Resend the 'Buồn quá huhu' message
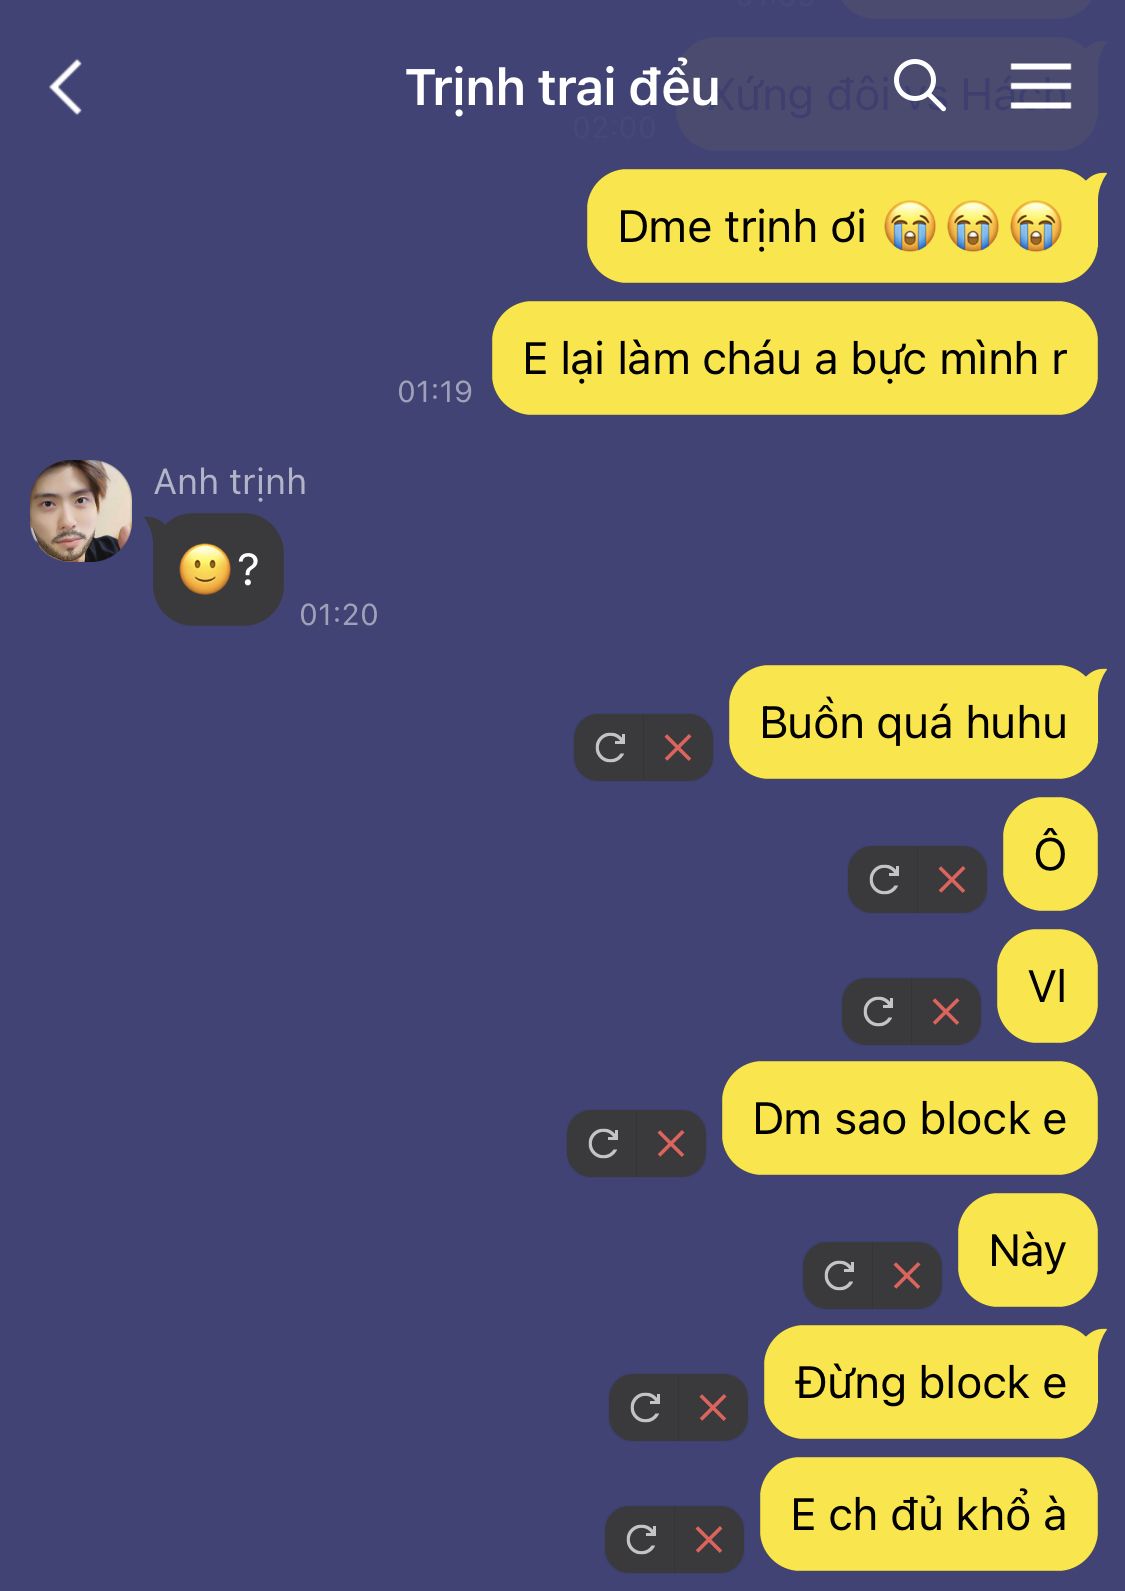Screen dimensions: 1125x1591 pos(610,747)
